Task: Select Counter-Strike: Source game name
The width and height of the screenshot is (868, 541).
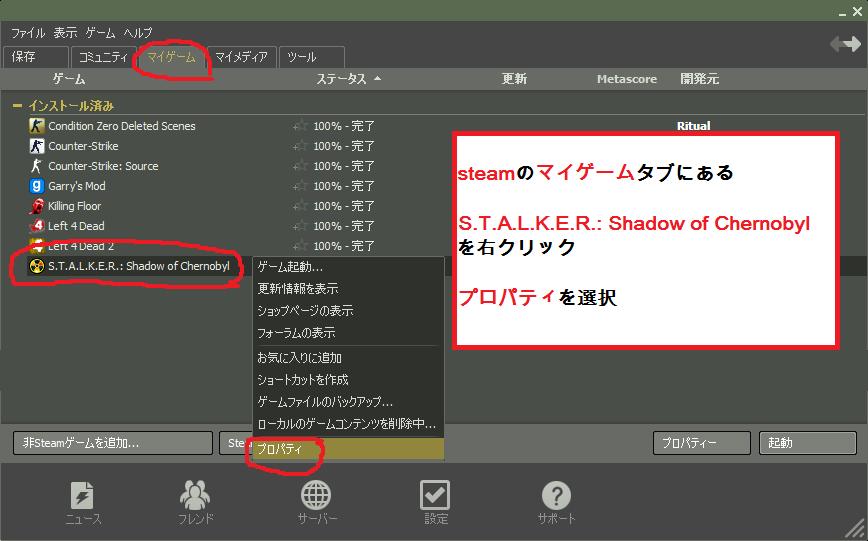Action: coord(103,166)
